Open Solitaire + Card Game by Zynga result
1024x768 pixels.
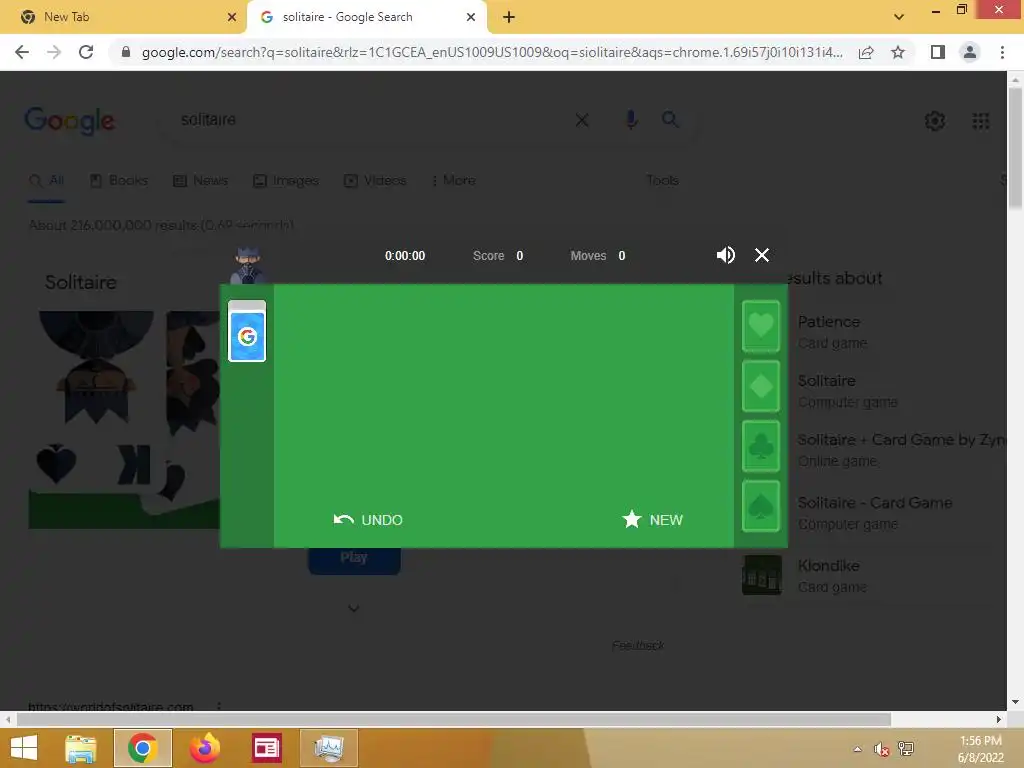tap(901, 449)
